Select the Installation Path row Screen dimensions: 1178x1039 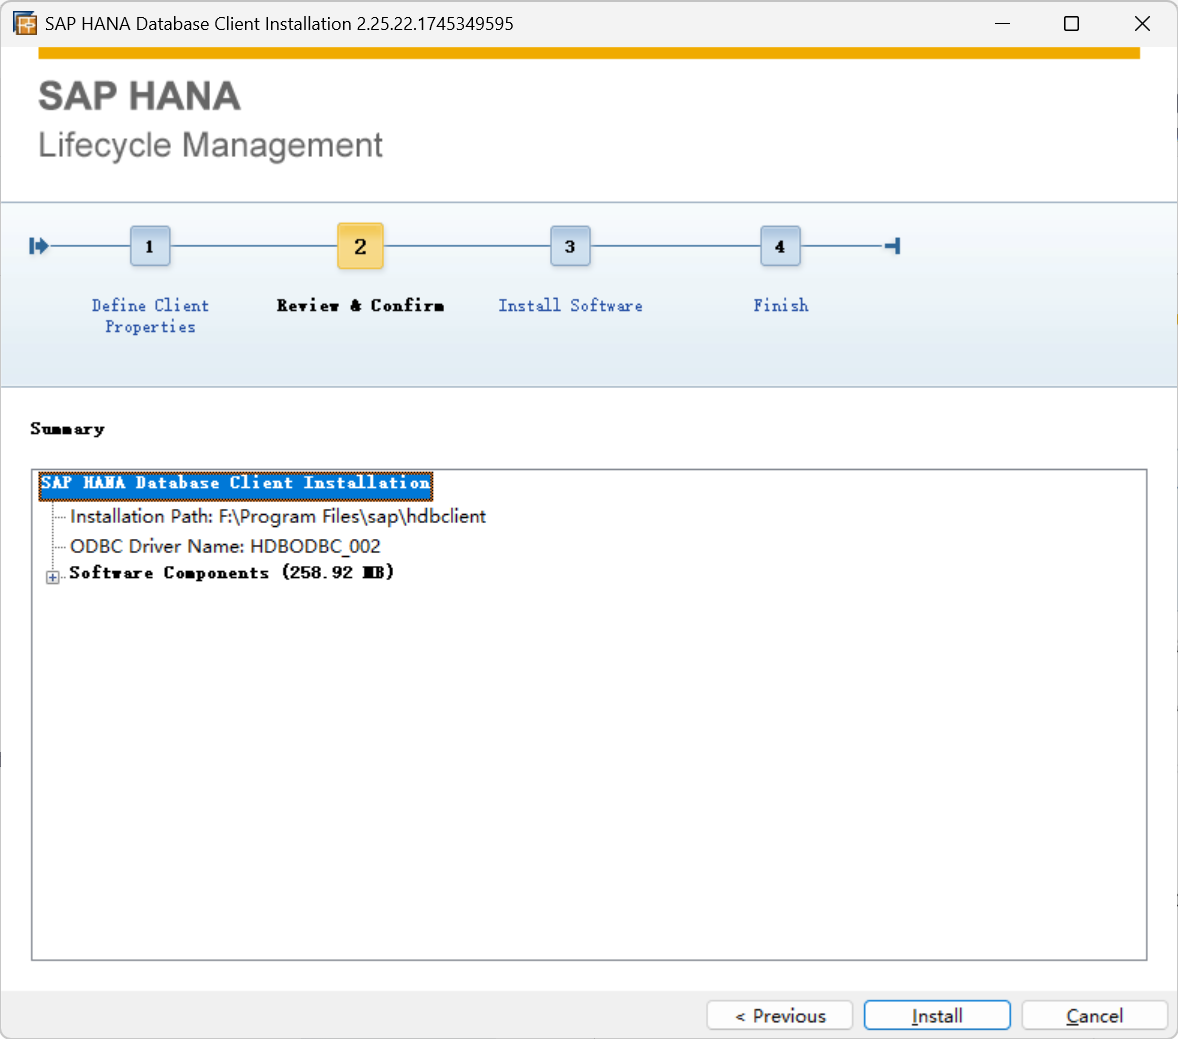point(278,516)
